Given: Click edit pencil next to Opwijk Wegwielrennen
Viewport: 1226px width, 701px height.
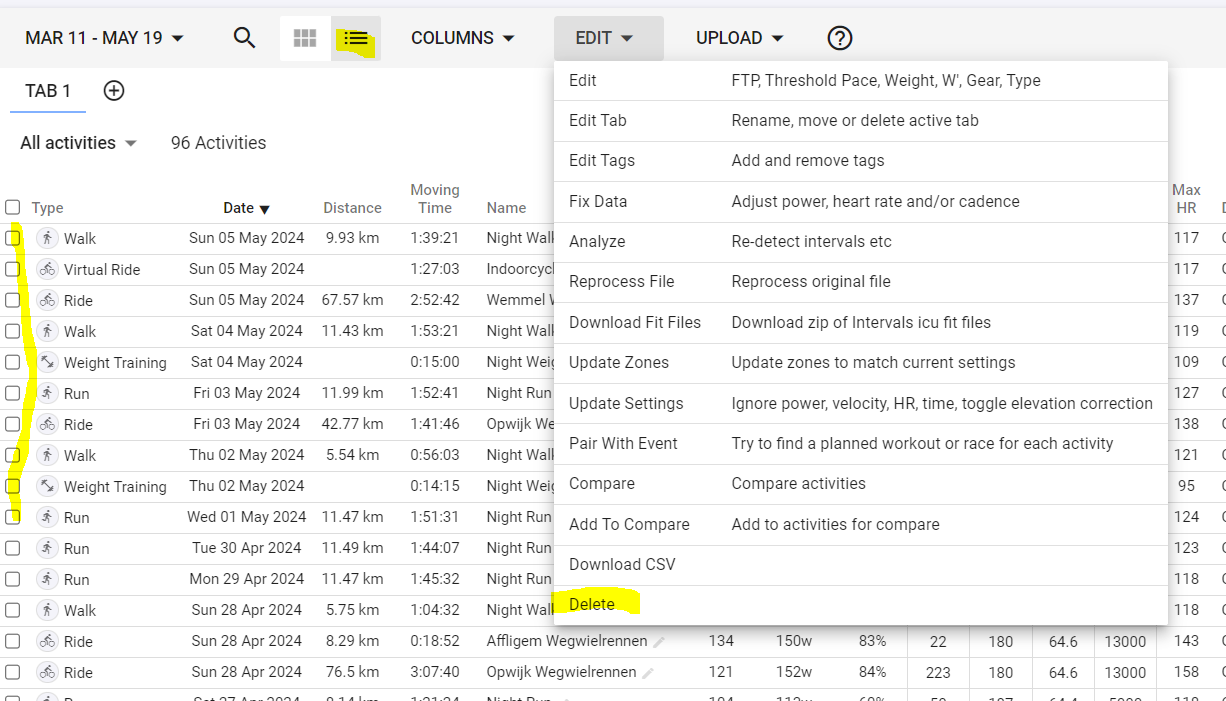Looking at the screenshot, I should tap(648, 673).
